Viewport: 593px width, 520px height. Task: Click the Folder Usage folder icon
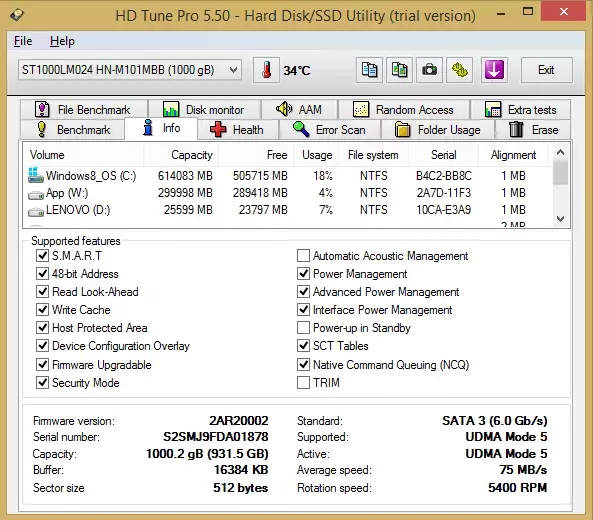[402, 129]
